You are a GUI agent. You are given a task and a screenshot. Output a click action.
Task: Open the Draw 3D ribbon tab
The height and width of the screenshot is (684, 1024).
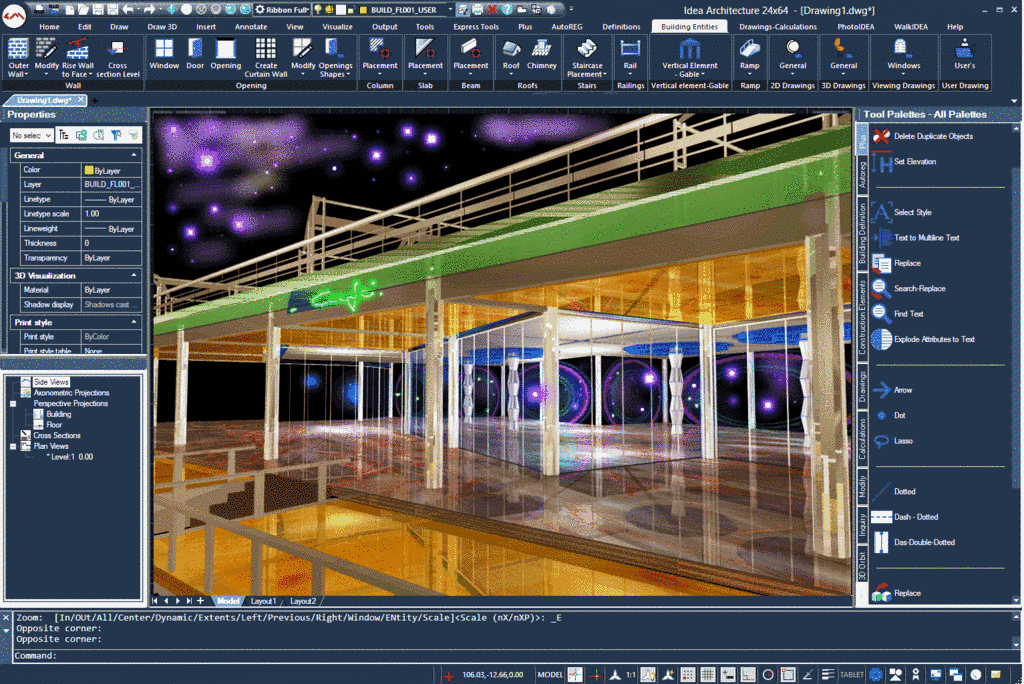tap(162, 27)
